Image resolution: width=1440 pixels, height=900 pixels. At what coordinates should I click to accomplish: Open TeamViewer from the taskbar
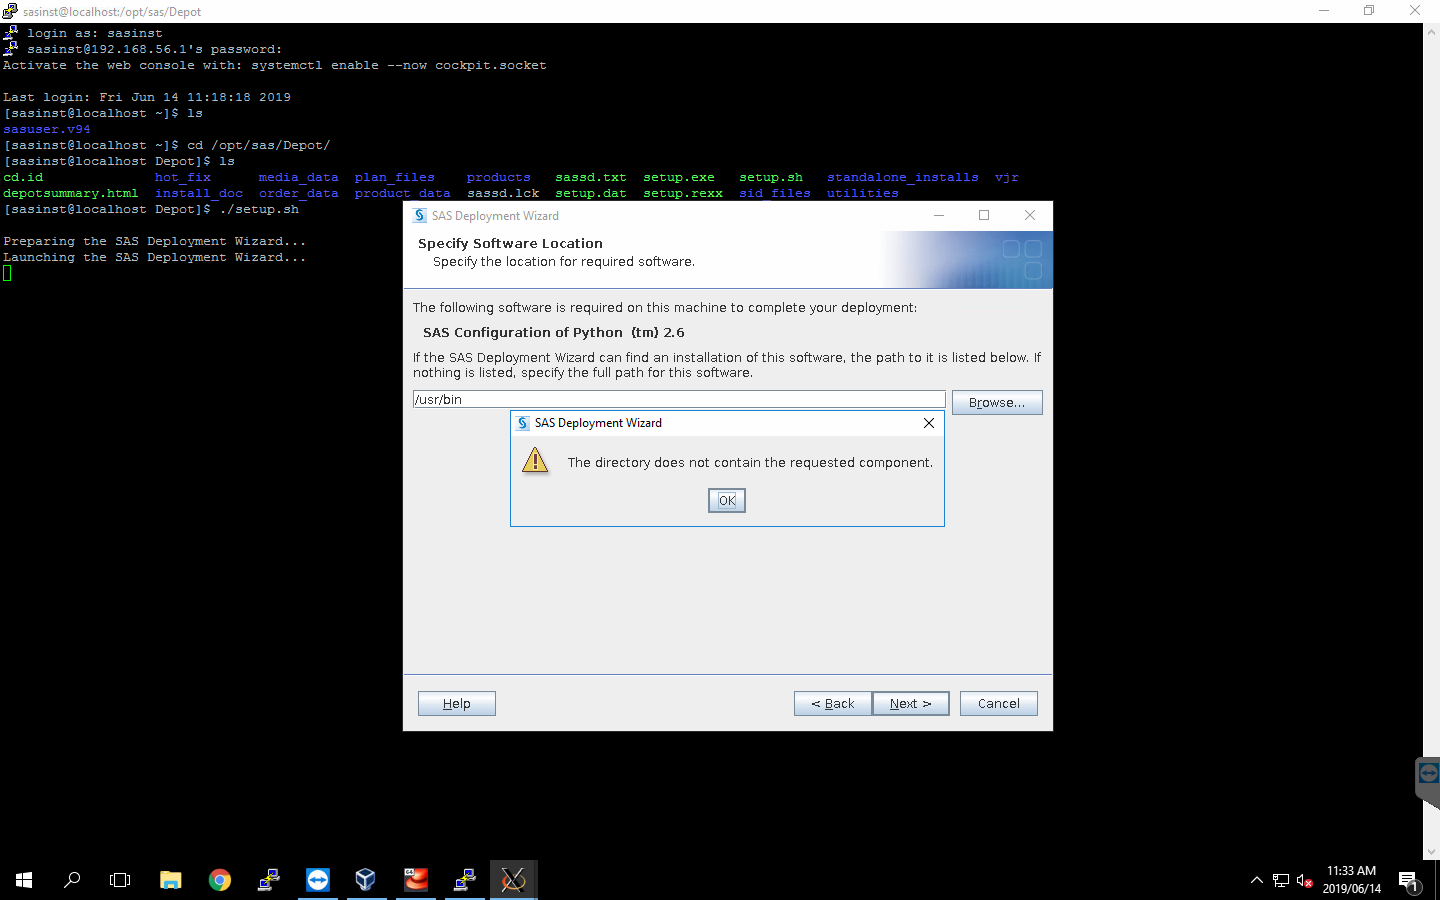[317, 880]
